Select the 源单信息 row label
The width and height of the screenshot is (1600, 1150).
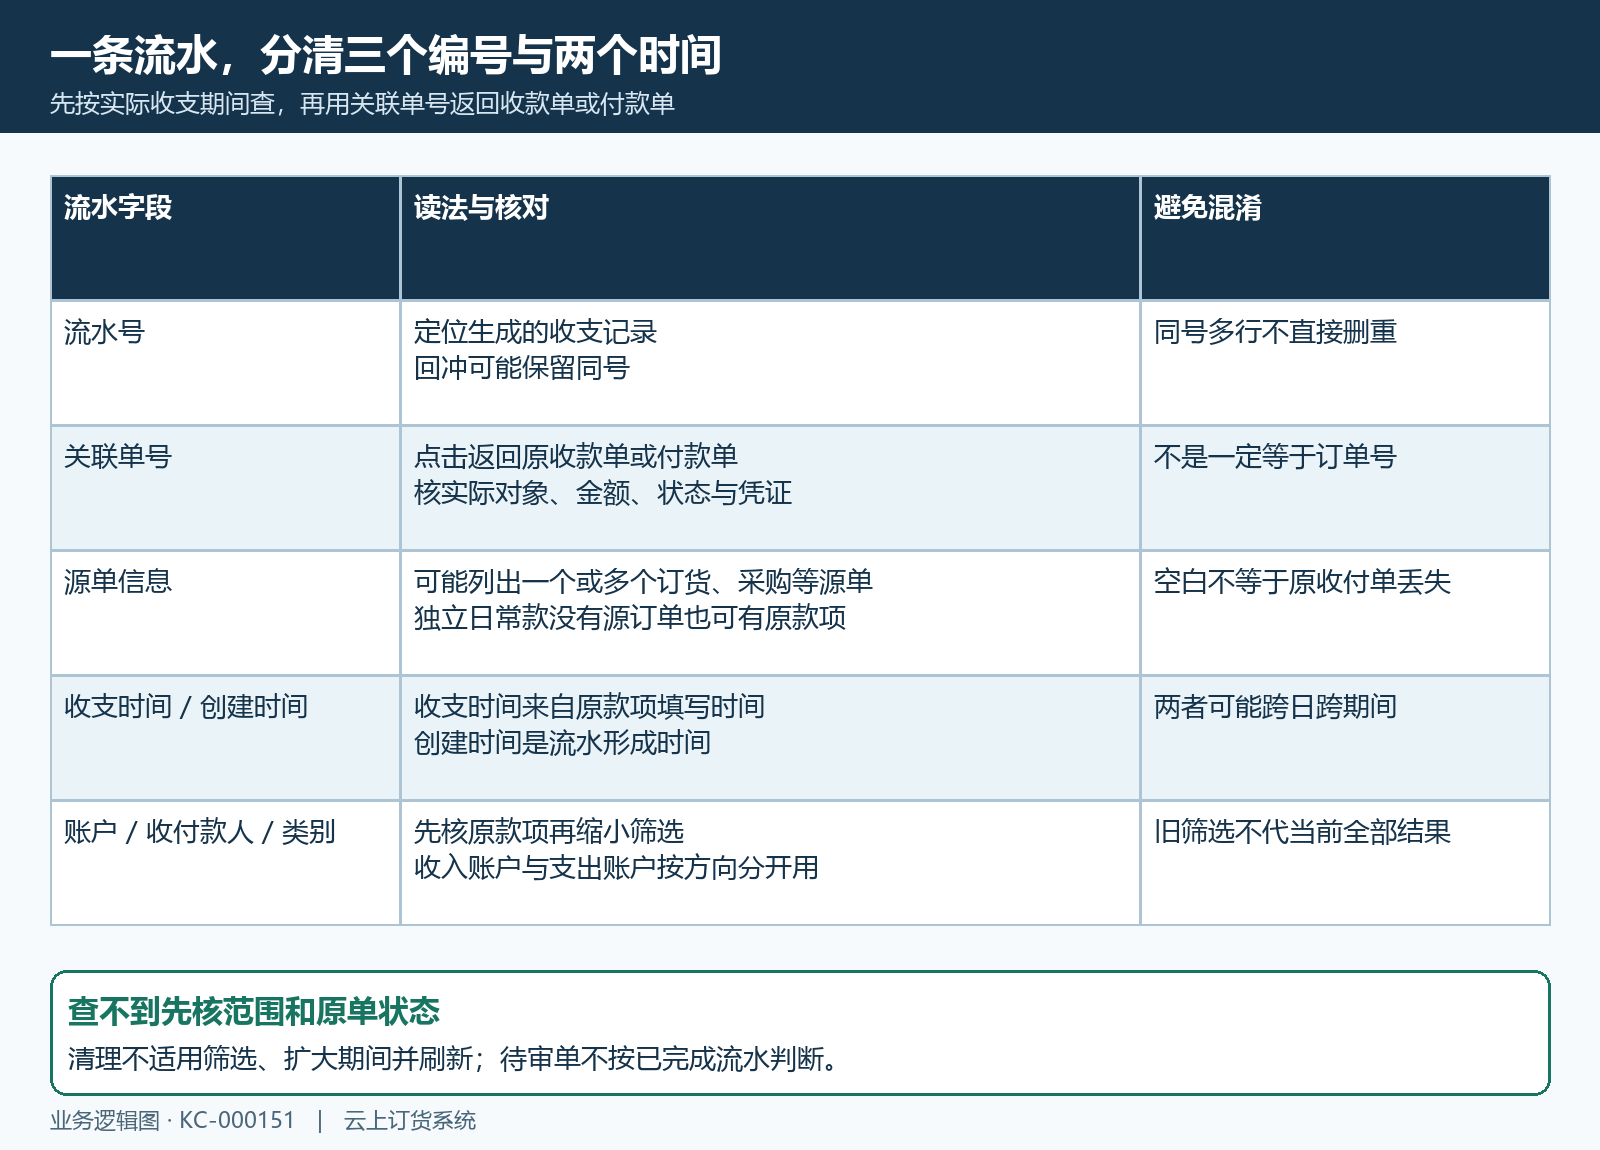point(118,582)
